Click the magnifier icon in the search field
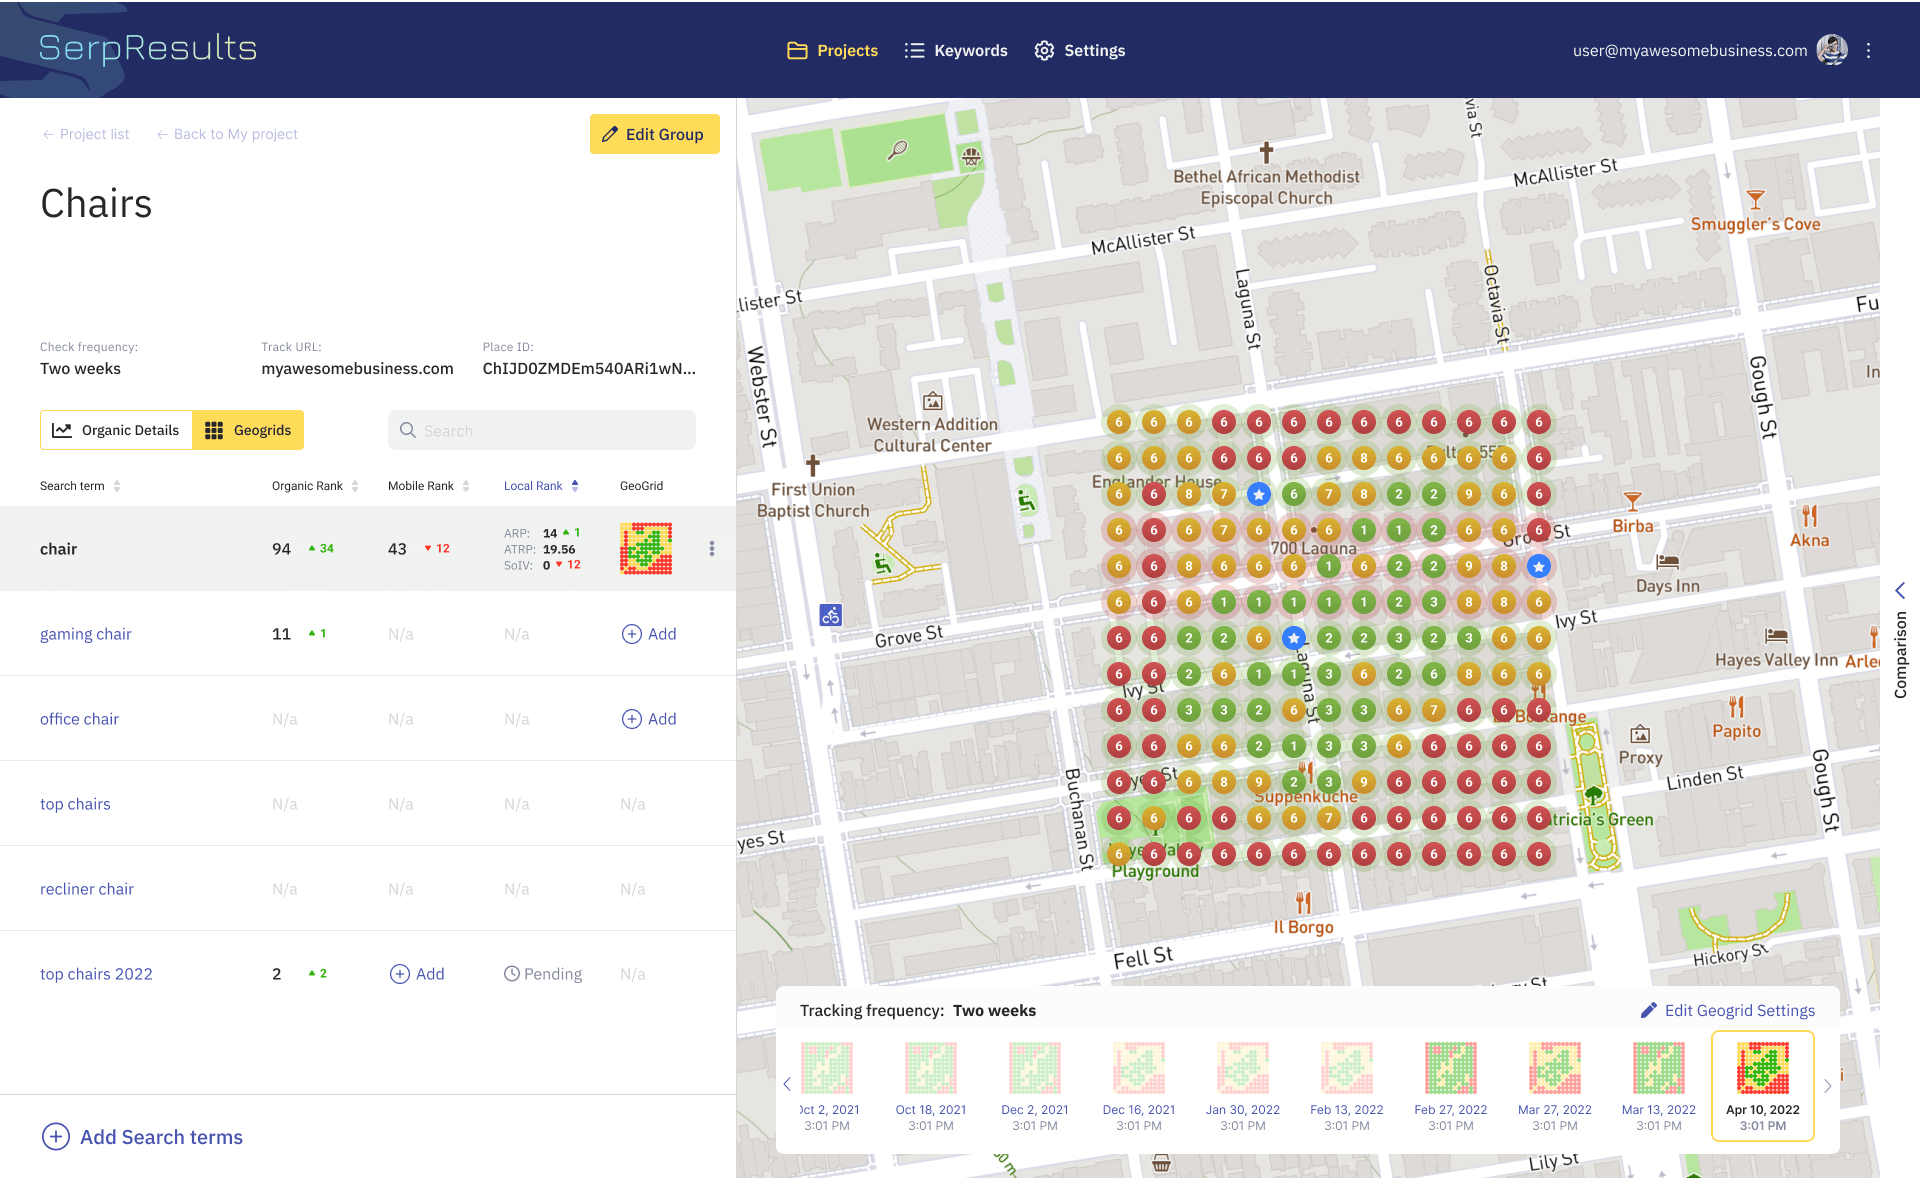This screenshot has width=1920, height=1178. click(408, 430)
